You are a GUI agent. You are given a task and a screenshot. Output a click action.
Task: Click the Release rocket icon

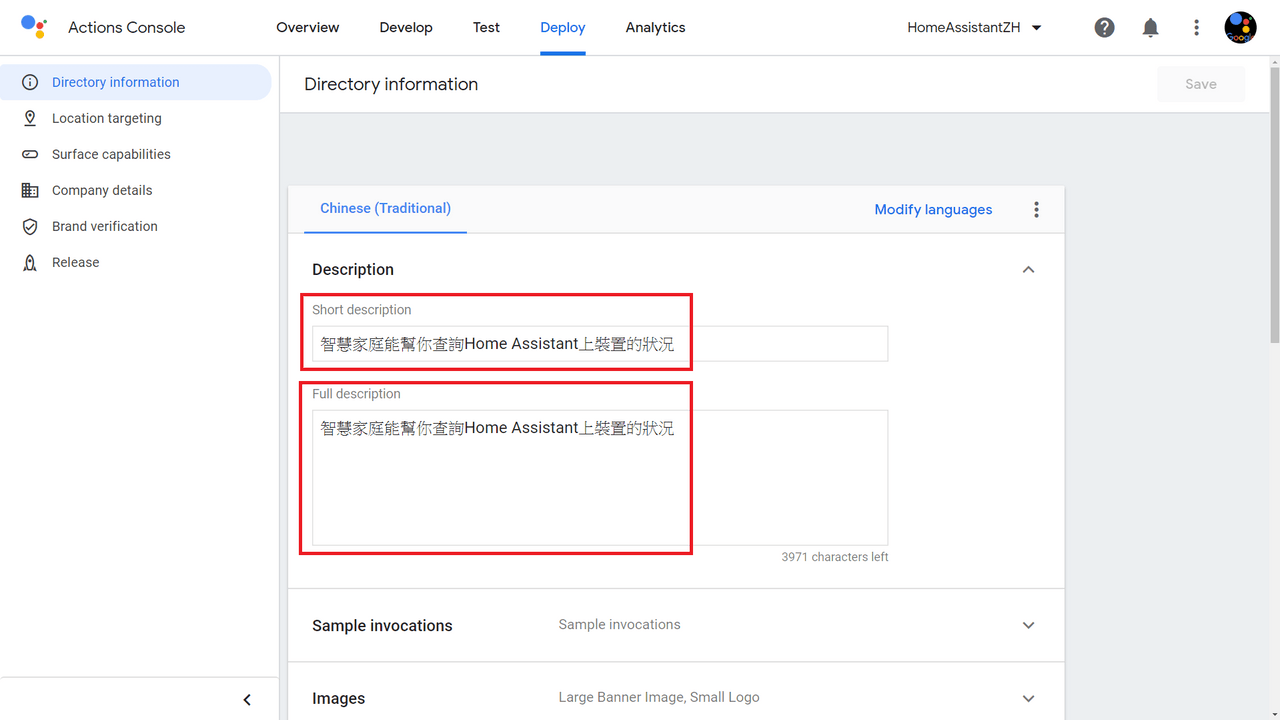(30, 262)
